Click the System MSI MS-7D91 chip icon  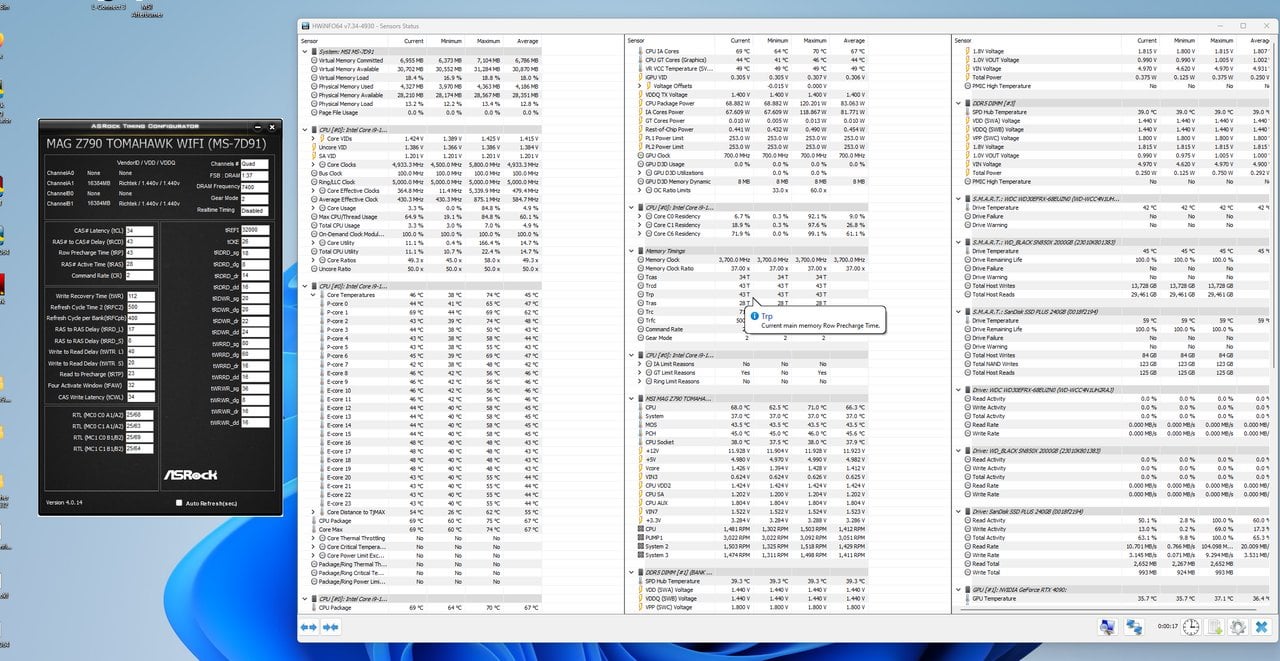[x=314, y=51]
